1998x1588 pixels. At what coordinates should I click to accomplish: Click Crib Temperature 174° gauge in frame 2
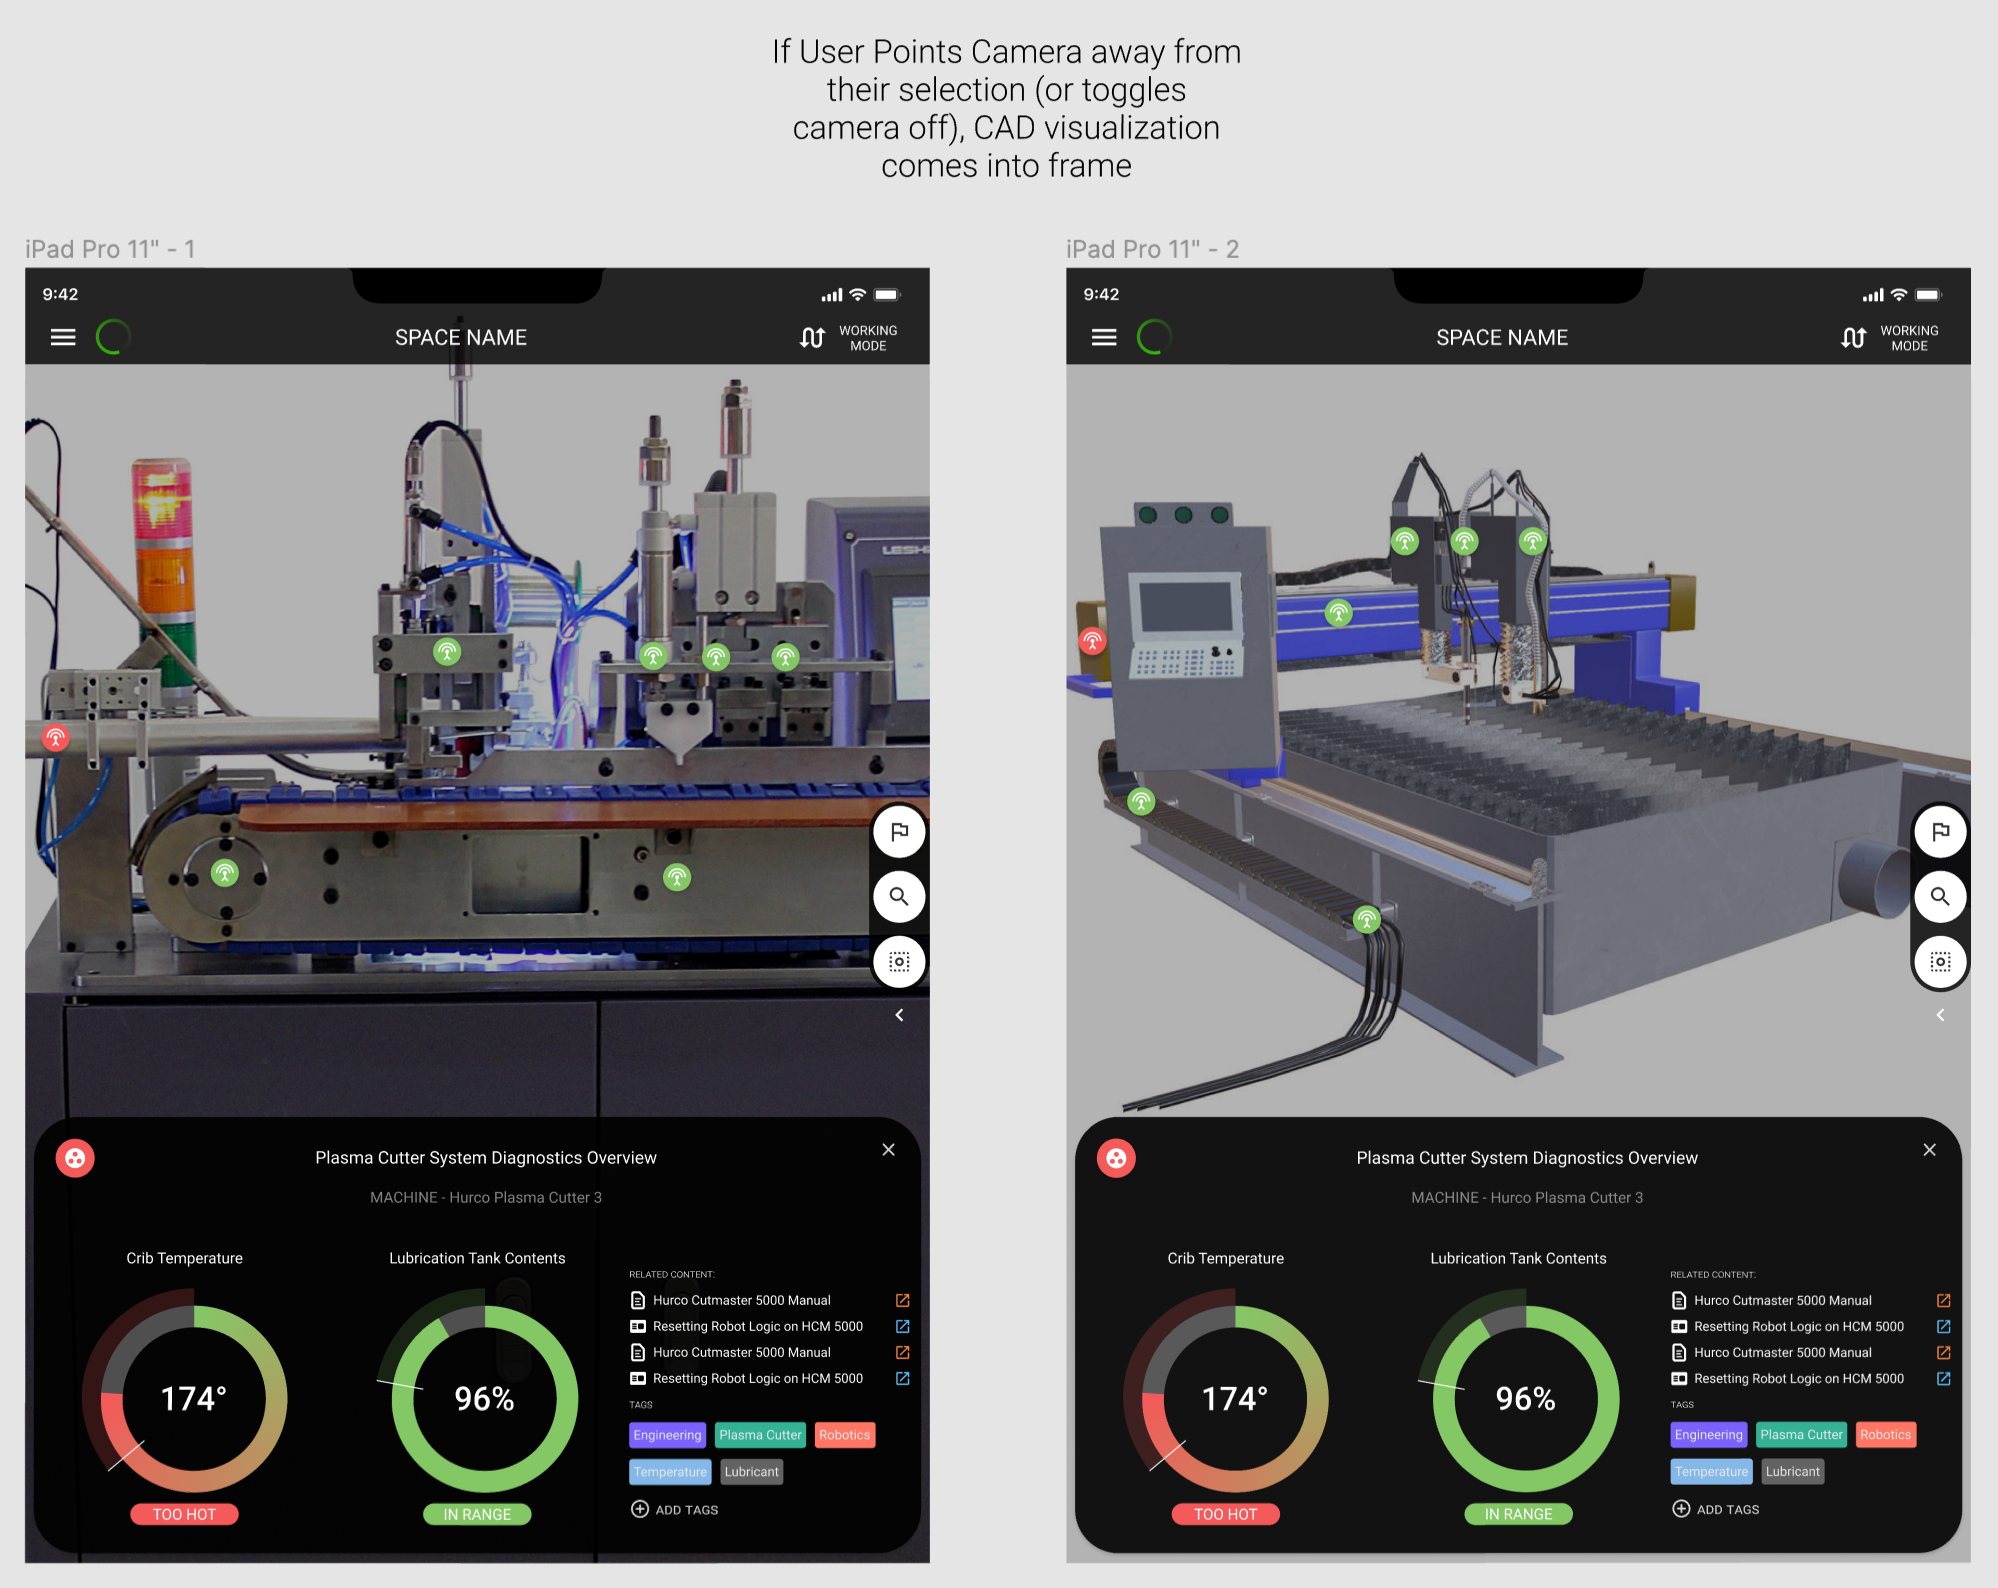1234,1398
